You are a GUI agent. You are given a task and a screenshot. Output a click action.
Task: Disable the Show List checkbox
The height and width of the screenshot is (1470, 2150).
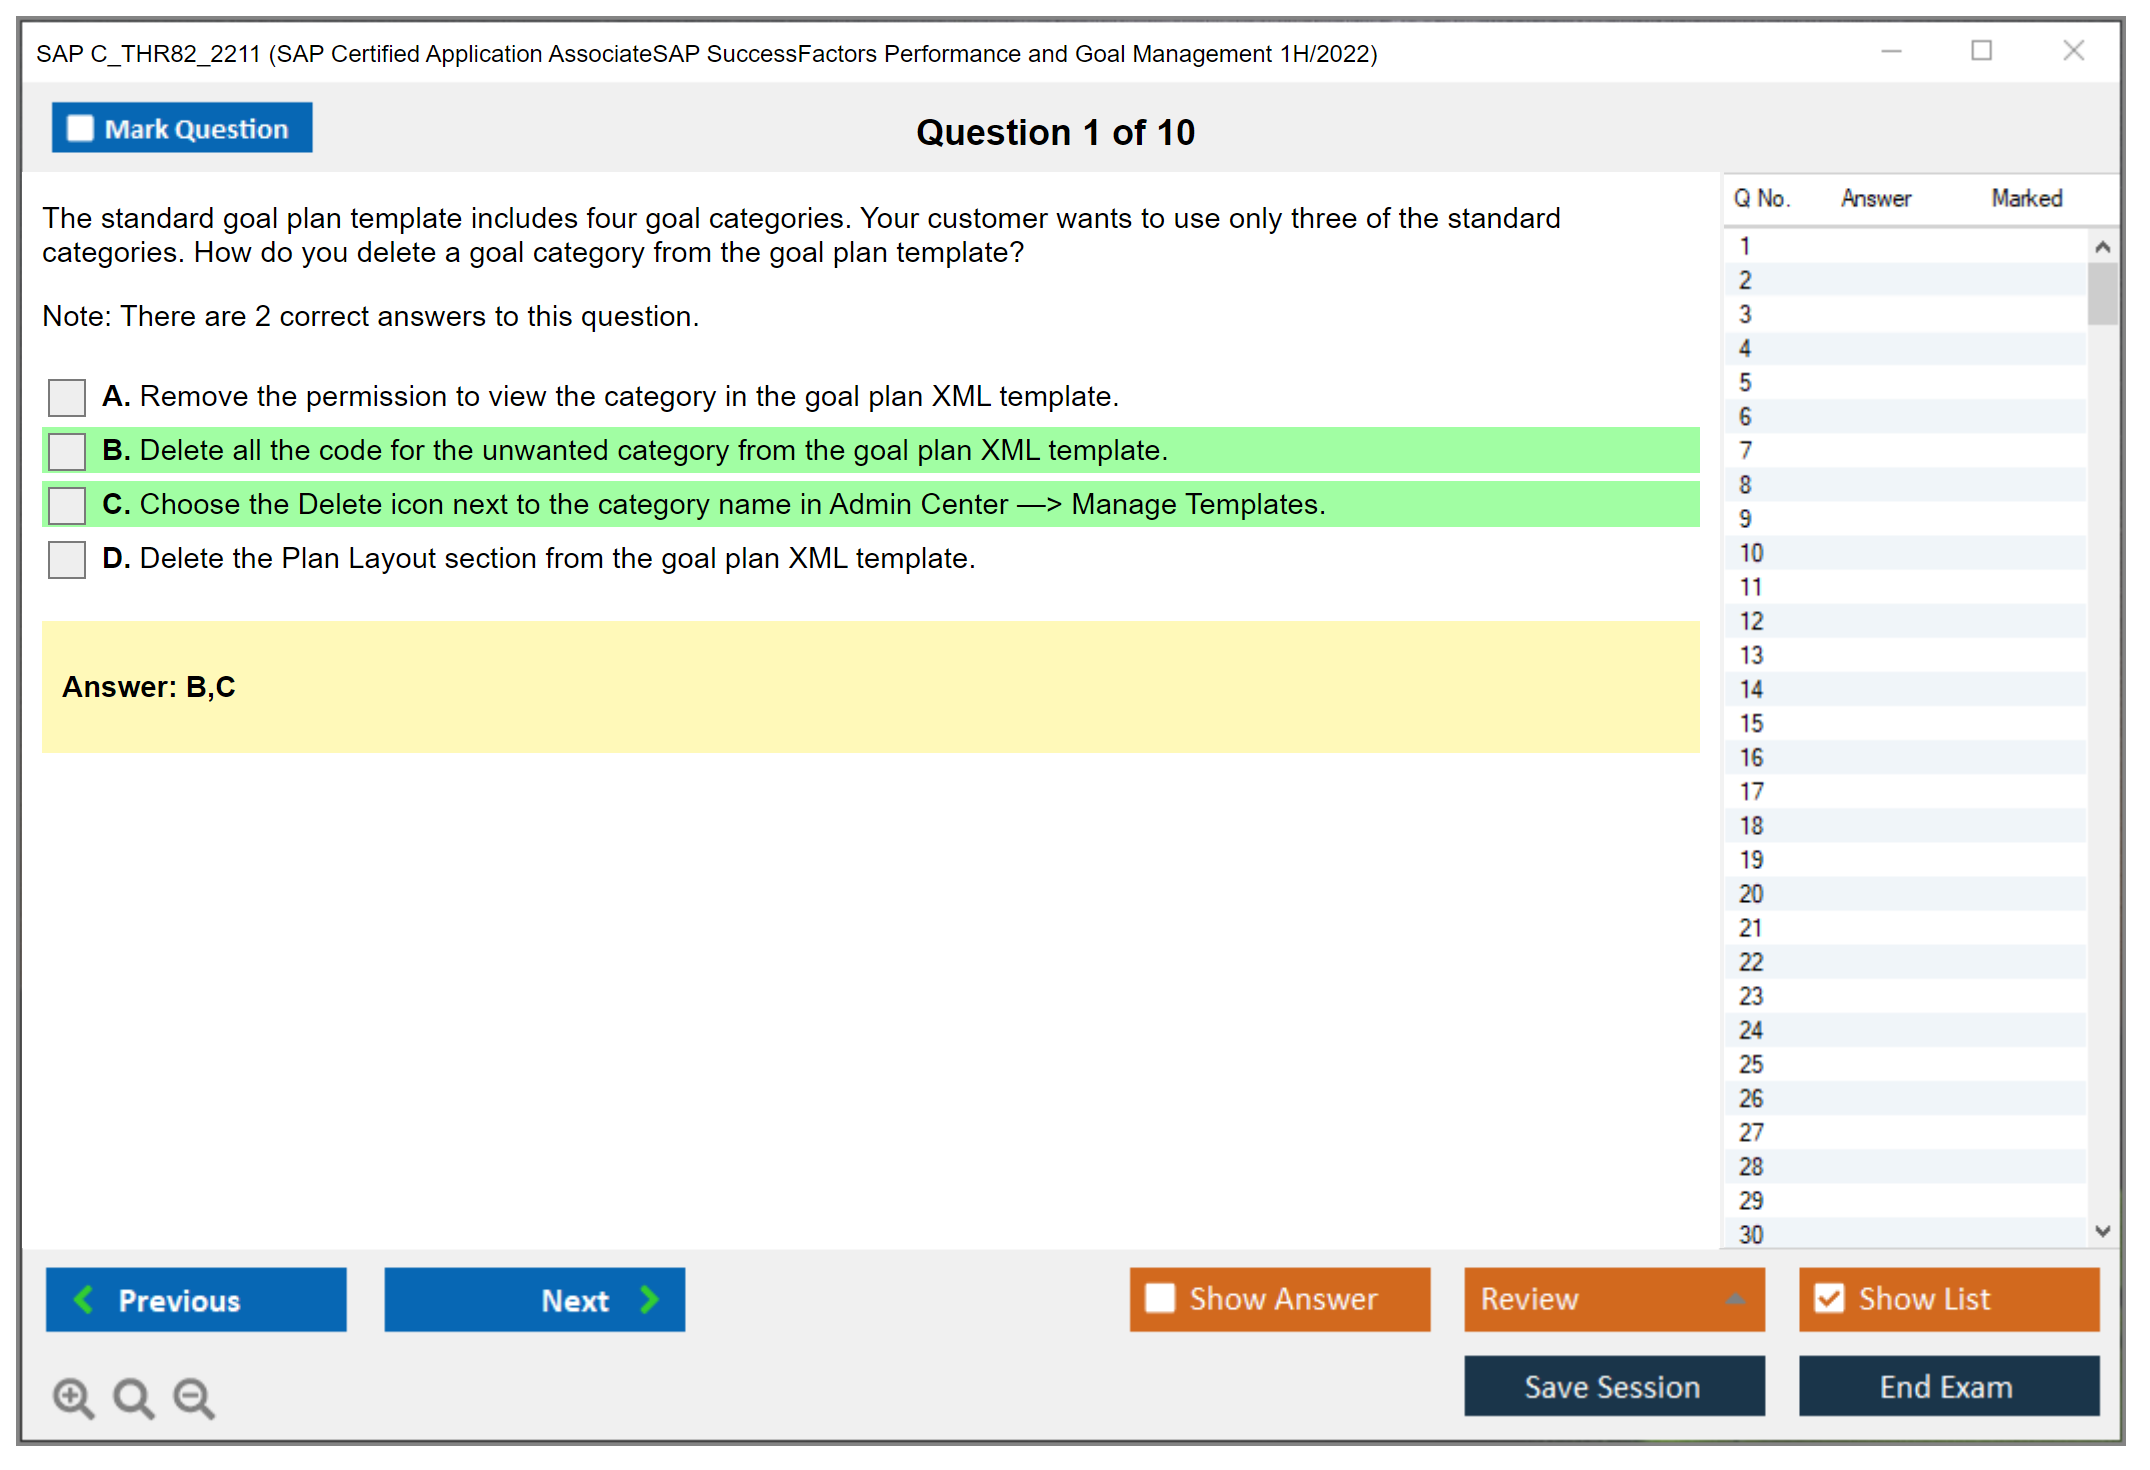pos(1829,1298)
